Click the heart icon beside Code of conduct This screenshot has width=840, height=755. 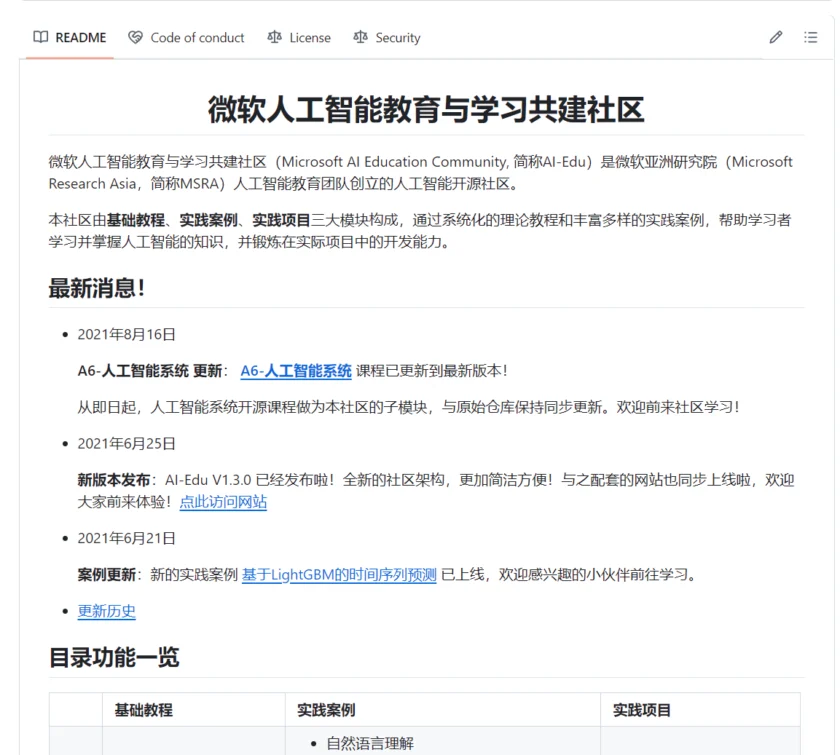click(x=136, y=37)
